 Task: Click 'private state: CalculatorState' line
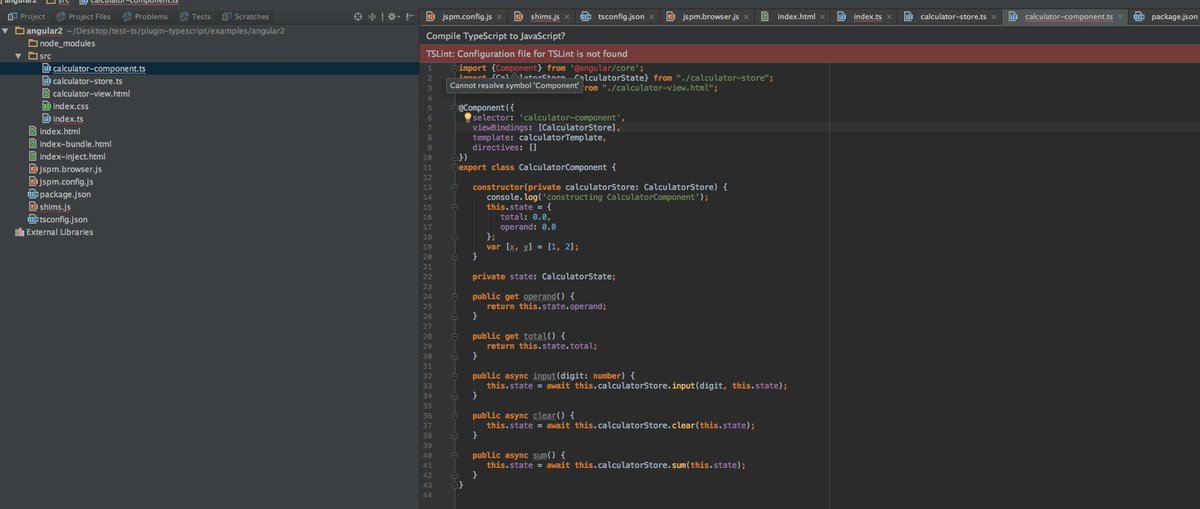coord(544,276)
